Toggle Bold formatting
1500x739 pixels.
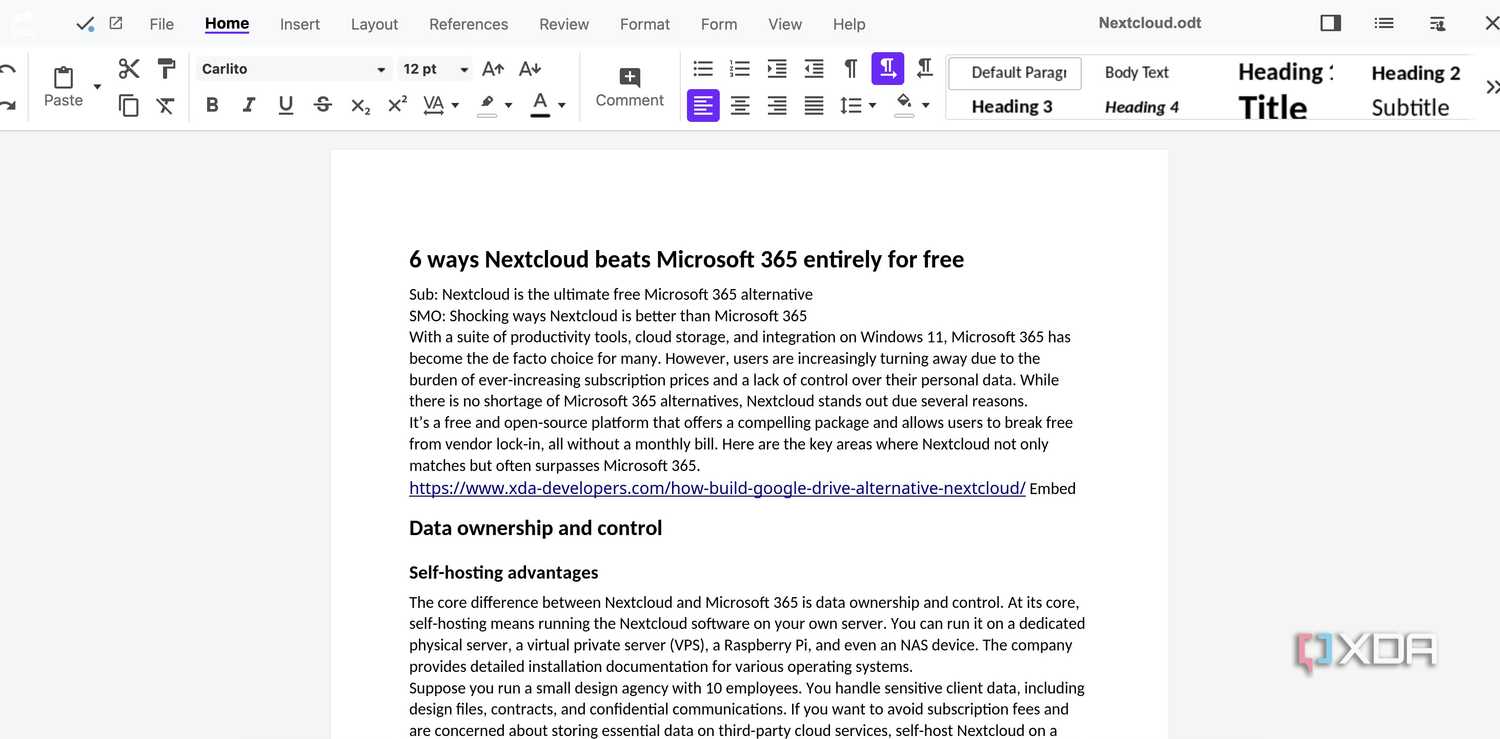[212, 105]
